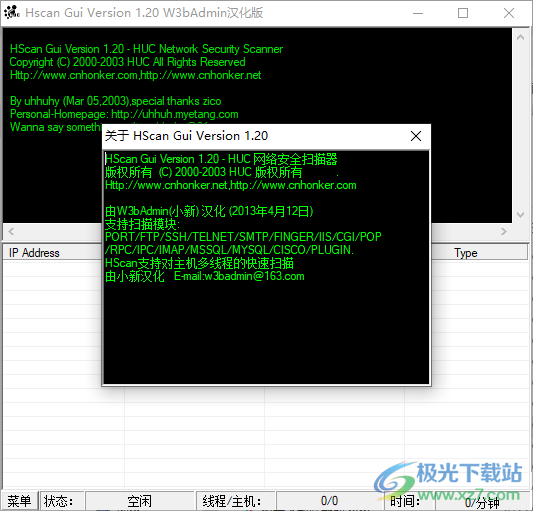Click the 空闲 status value

click(139, 501)
